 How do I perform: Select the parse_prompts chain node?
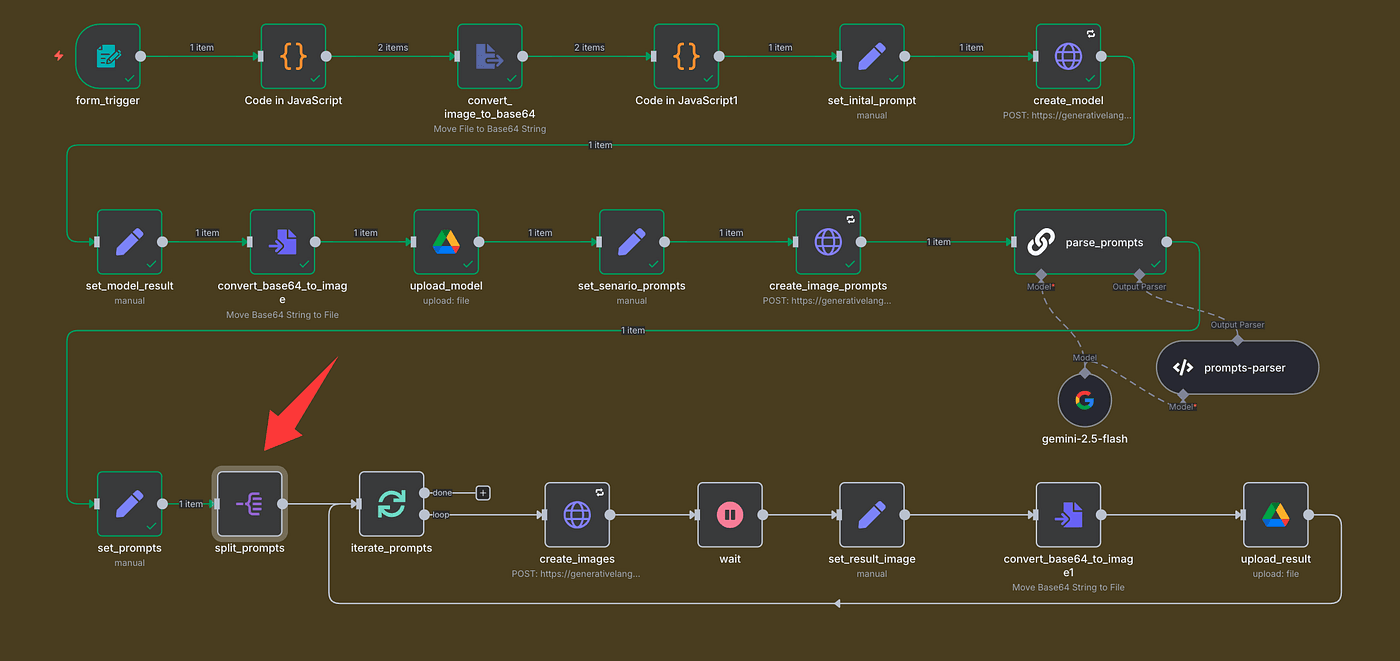click(1090, 242)
